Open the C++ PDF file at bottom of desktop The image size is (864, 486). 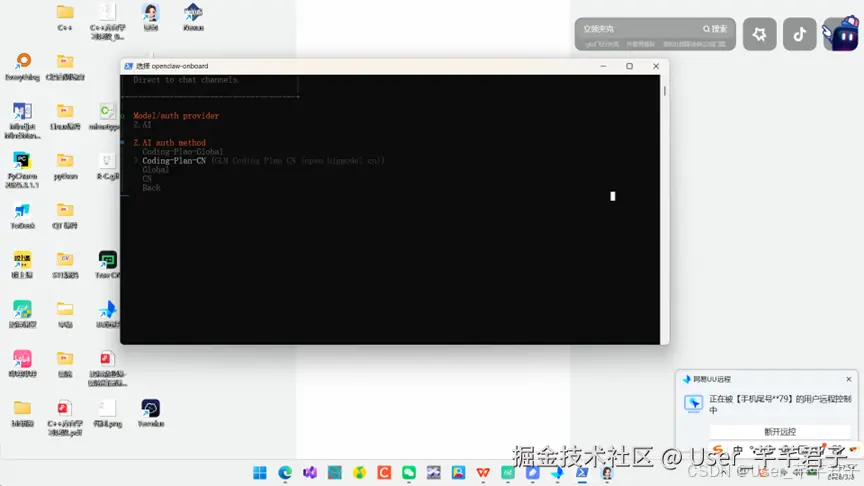point(64,418)
